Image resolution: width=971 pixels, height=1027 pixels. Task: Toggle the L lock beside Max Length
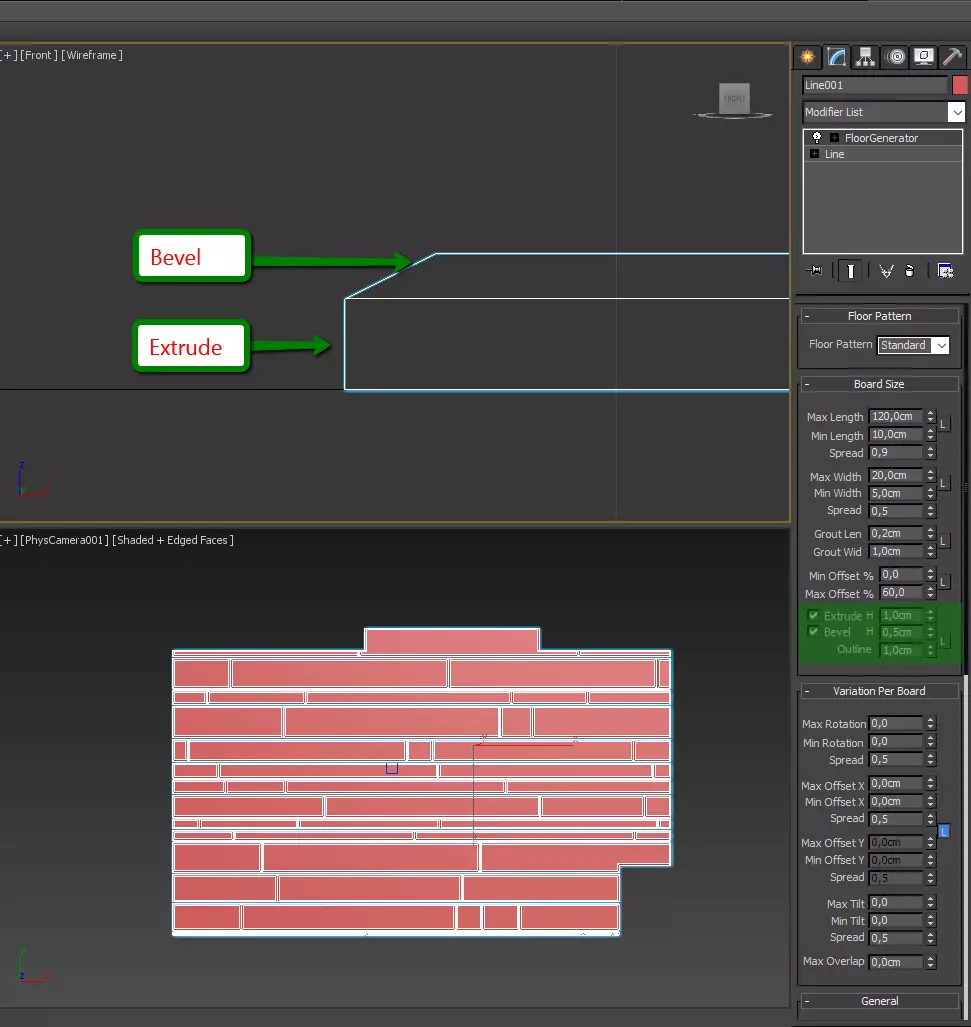click(x=943, y=424)
